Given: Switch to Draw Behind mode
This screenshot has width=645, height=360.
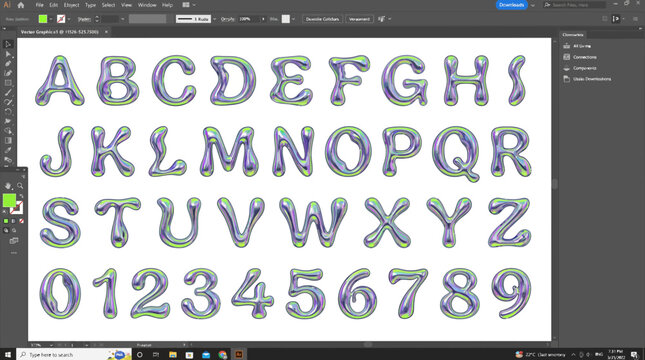Looking at the screenshot, I should (14, 230).
